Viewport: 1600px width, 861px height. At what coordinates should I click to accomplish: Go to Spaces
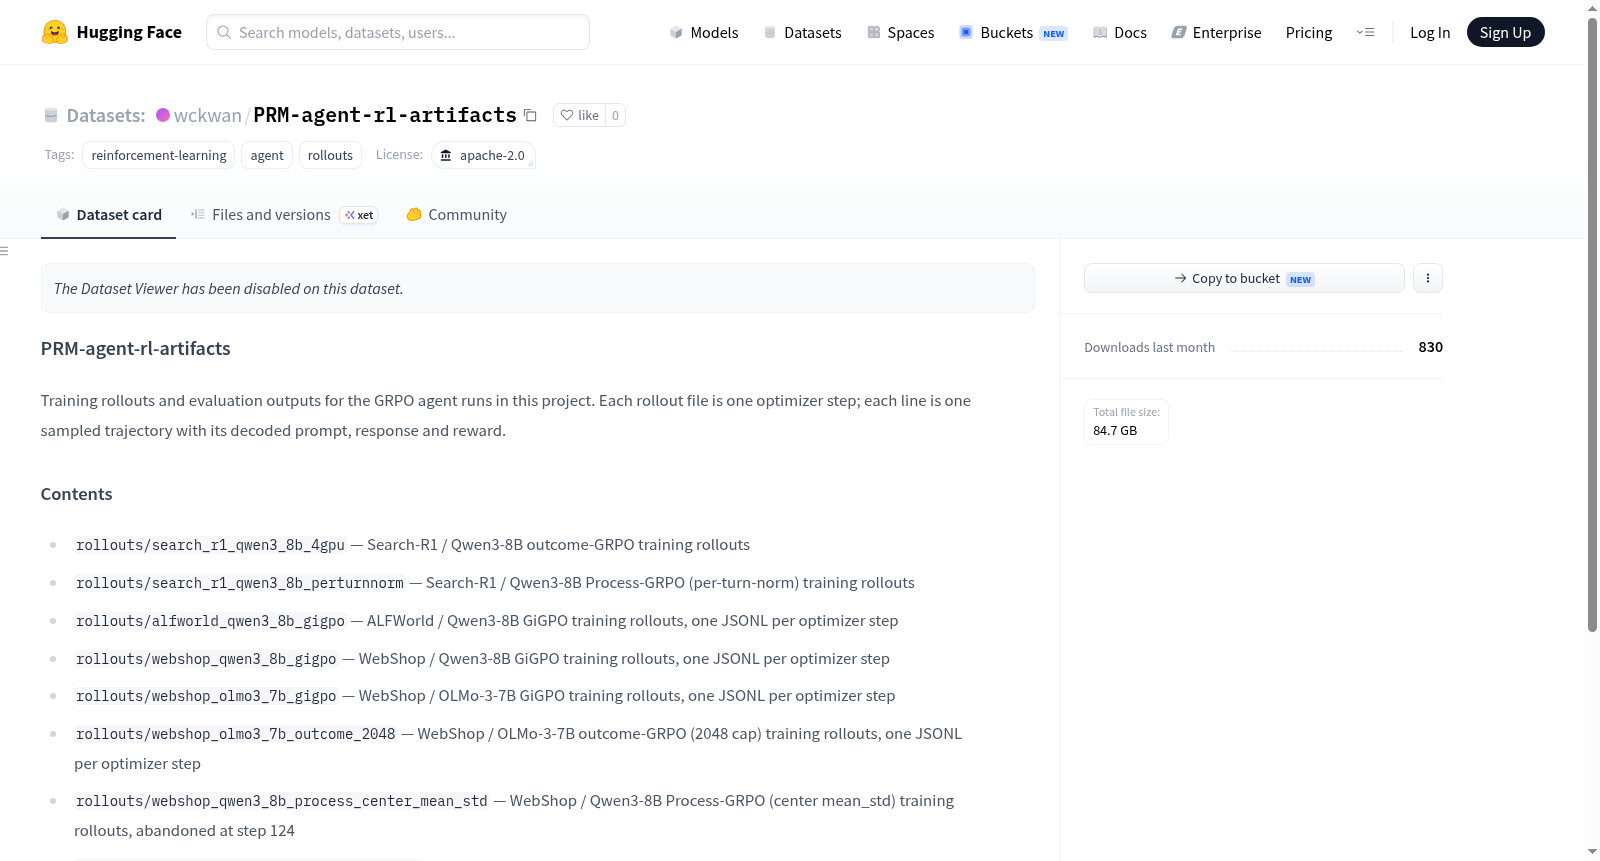pos(901,32)
